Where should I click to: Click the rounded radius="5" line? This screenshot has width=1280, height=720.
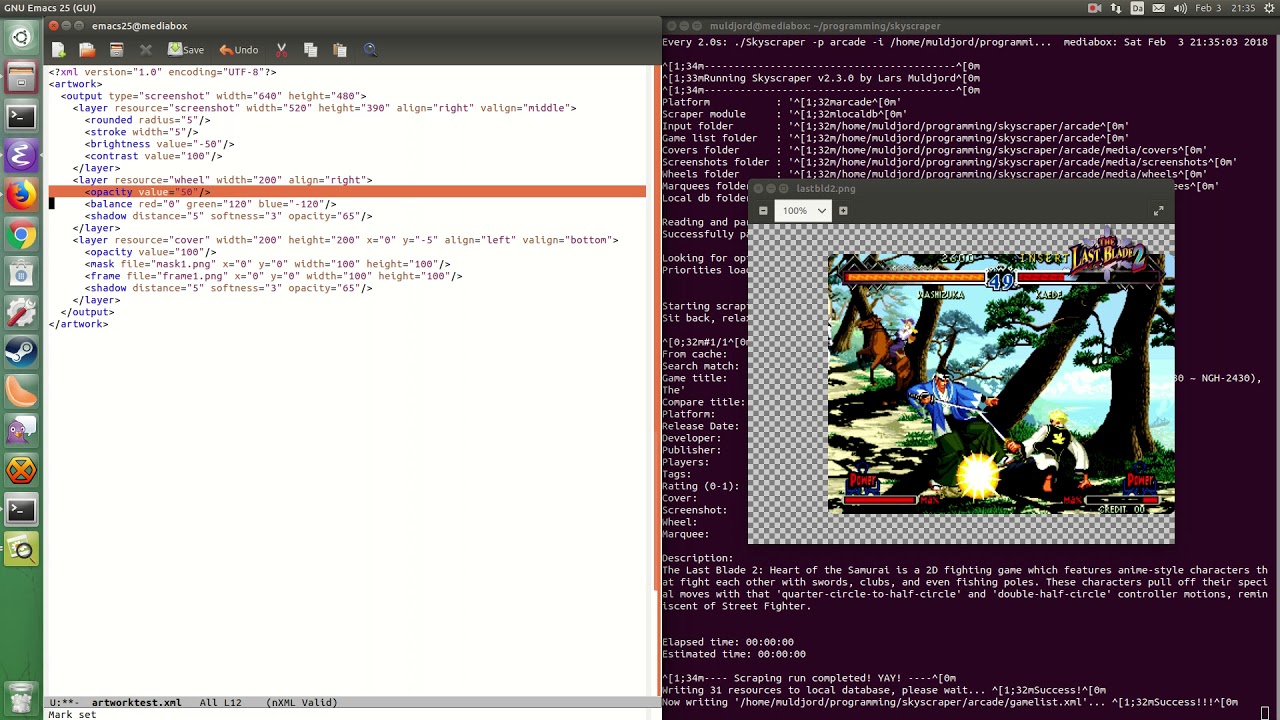tap(147, 120)
